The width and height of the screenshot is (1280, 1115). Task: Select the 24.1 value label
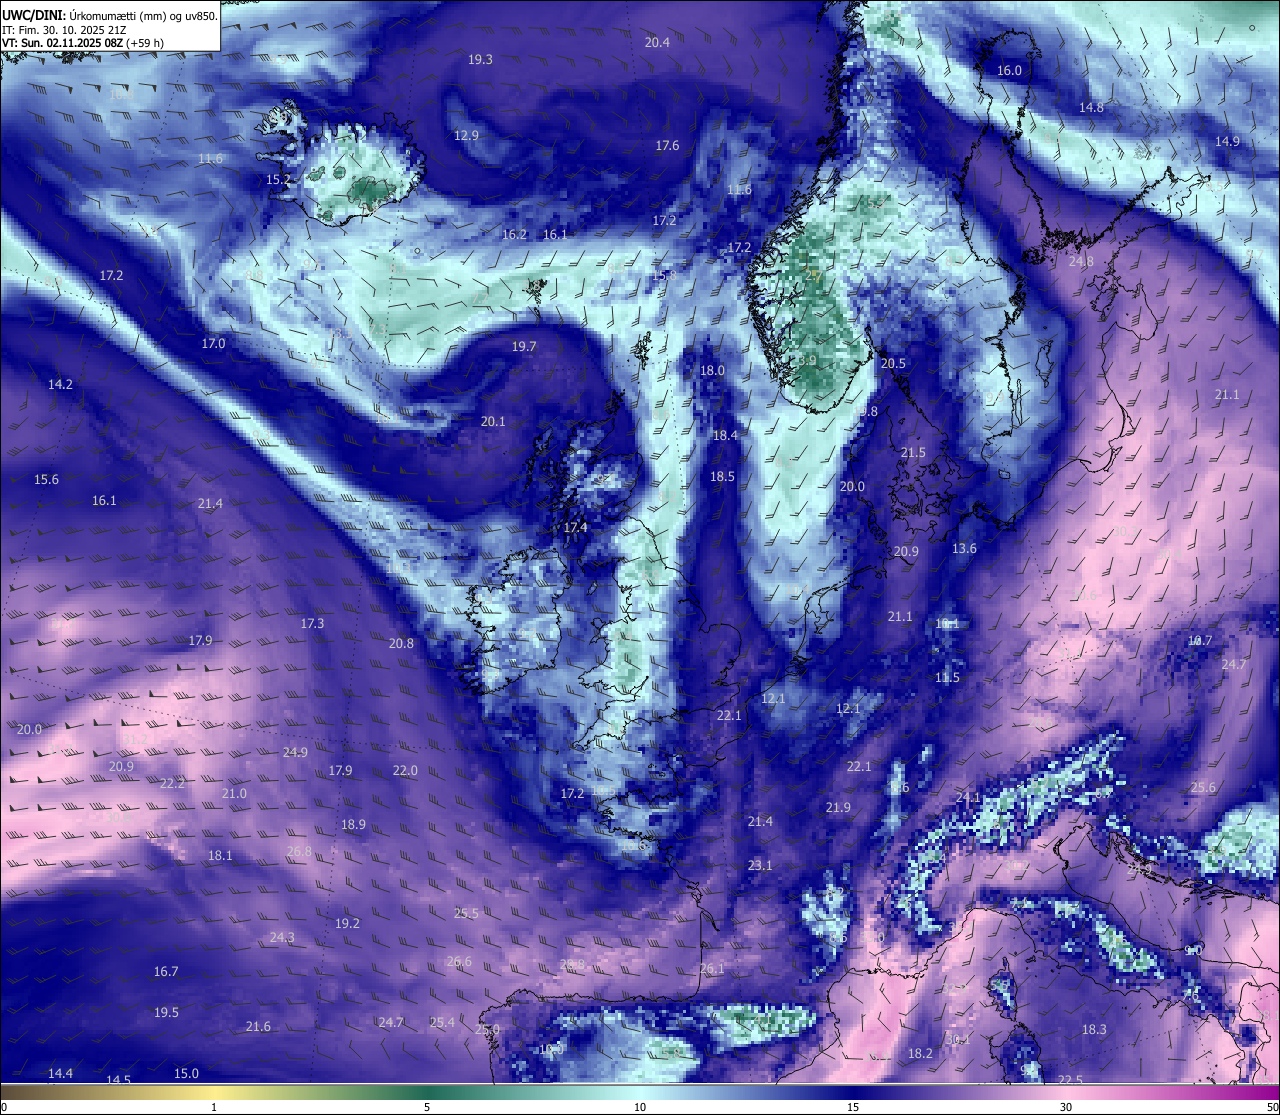pos(968,798)
